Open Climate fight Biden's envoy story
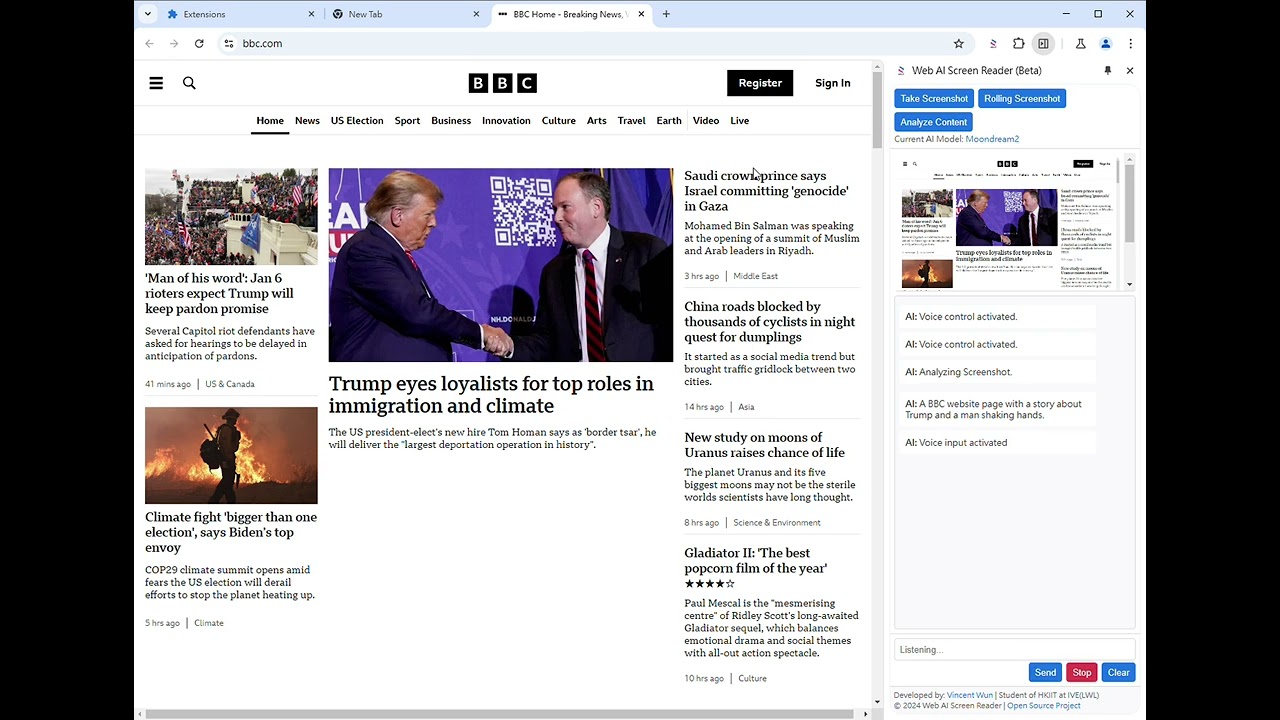Screen dimensions: 1280x720 coord(231,532)
